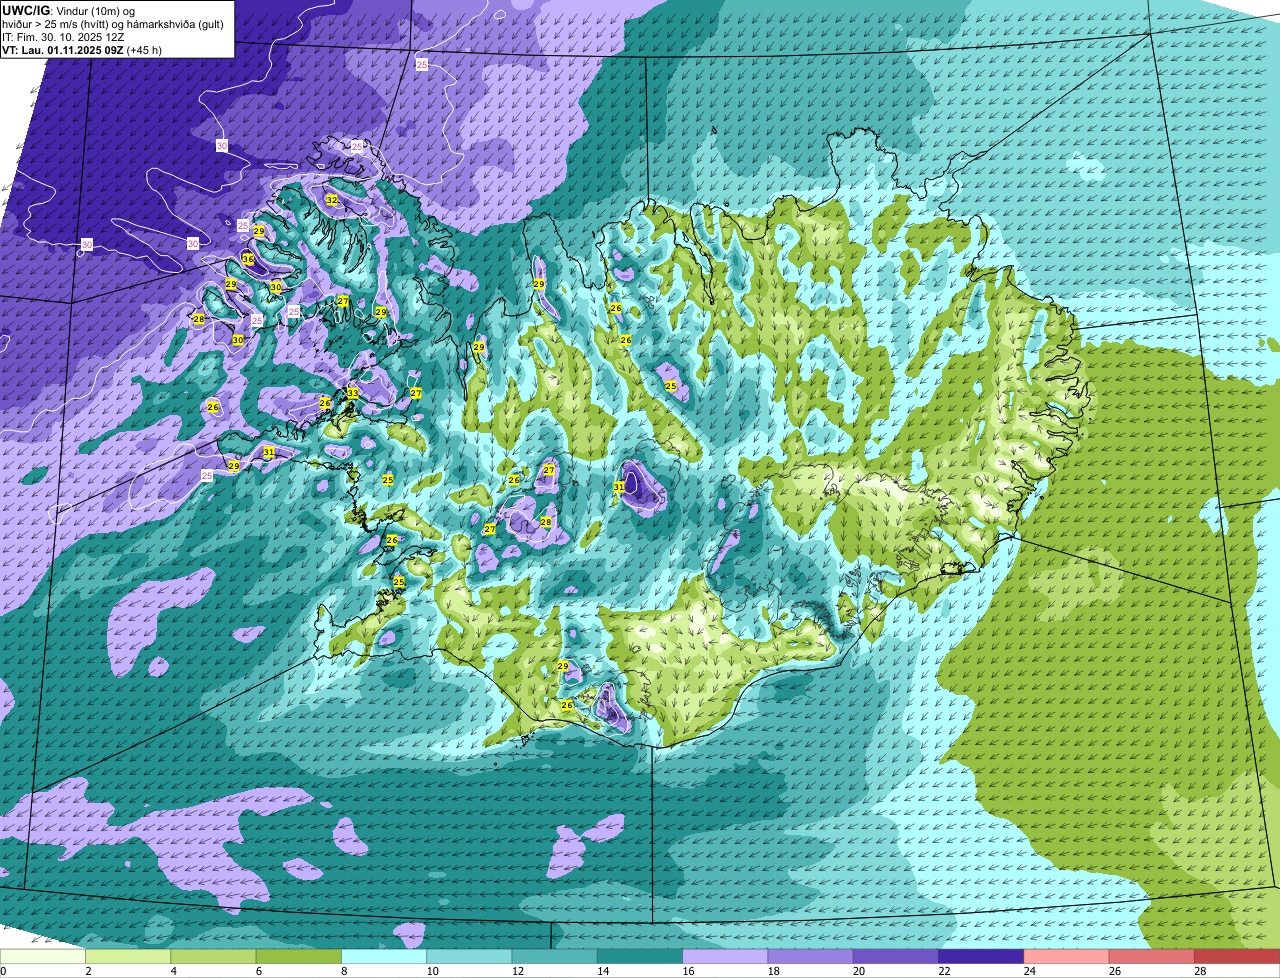Click the 16–18 m/s lavender legend swatch
Image resolution: width=1280 pixels, height=978 pixels.
click(725, 957)
